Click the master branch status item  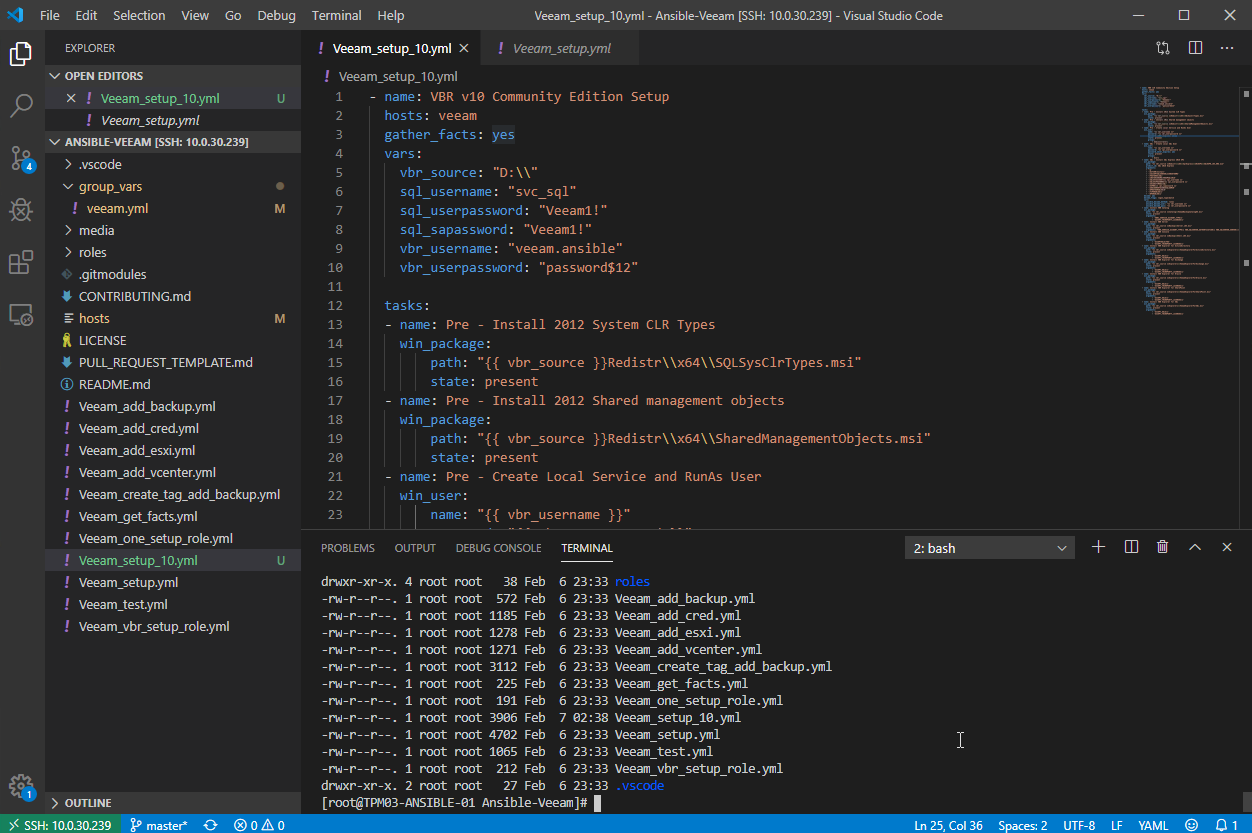(159, 825)
